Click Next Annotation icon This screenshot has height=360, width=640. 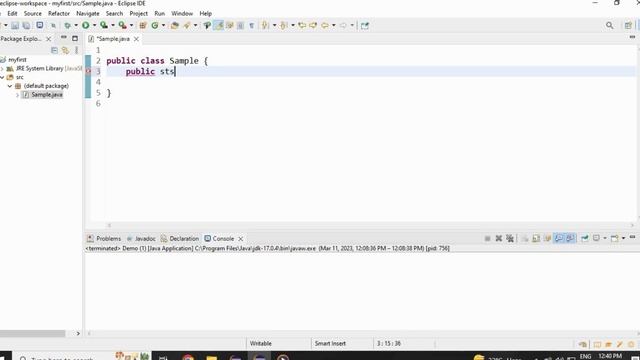click(x=265, y=25)
